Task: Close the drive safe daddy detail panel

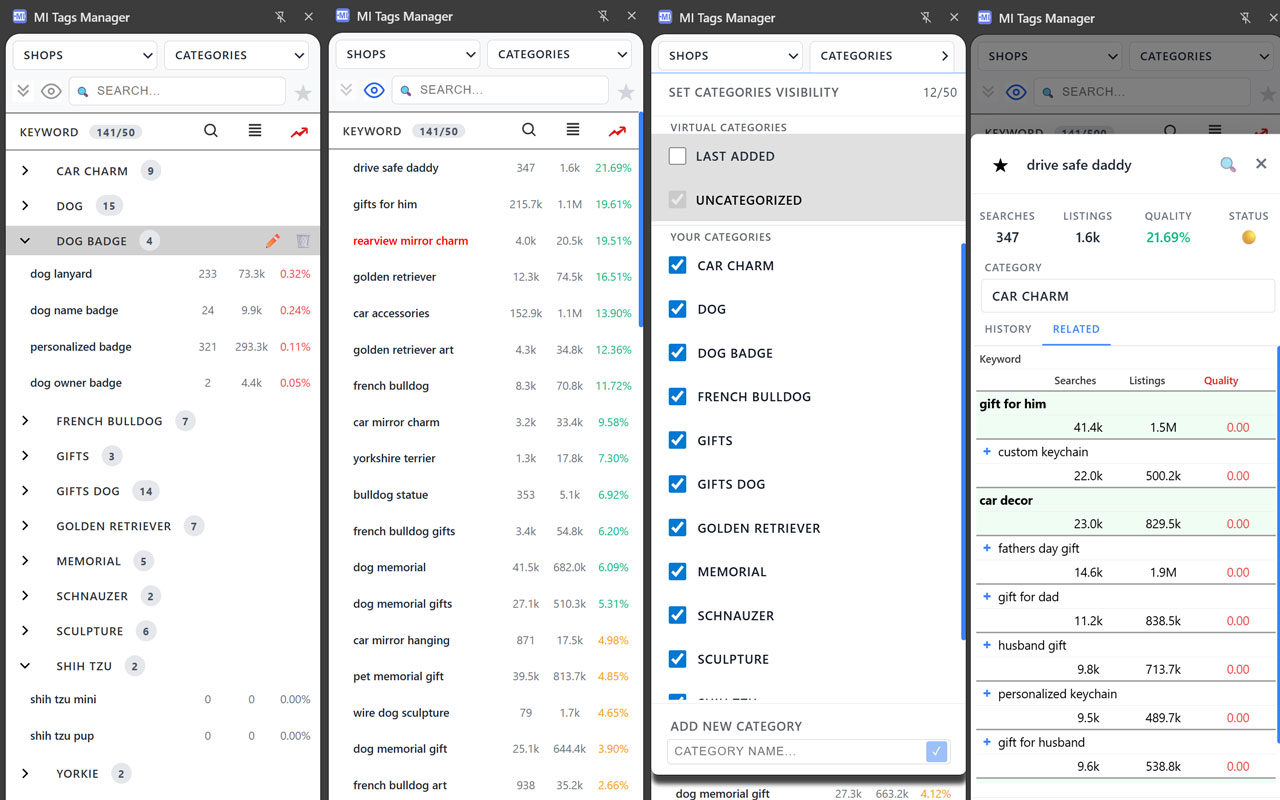Action: point(1261,164)
